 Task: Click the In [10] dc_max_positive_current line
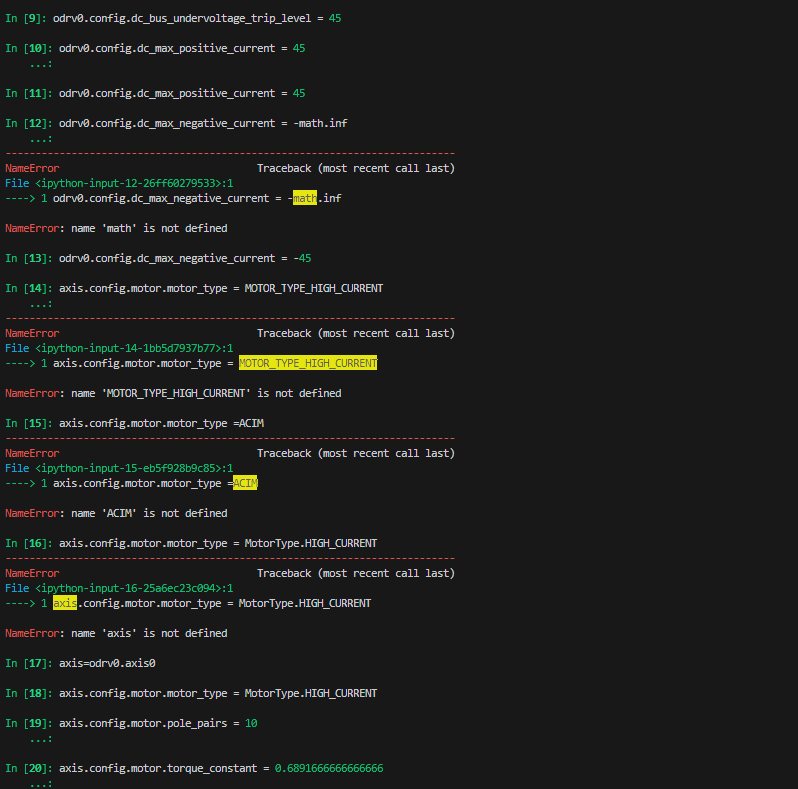tap(155, 48)
